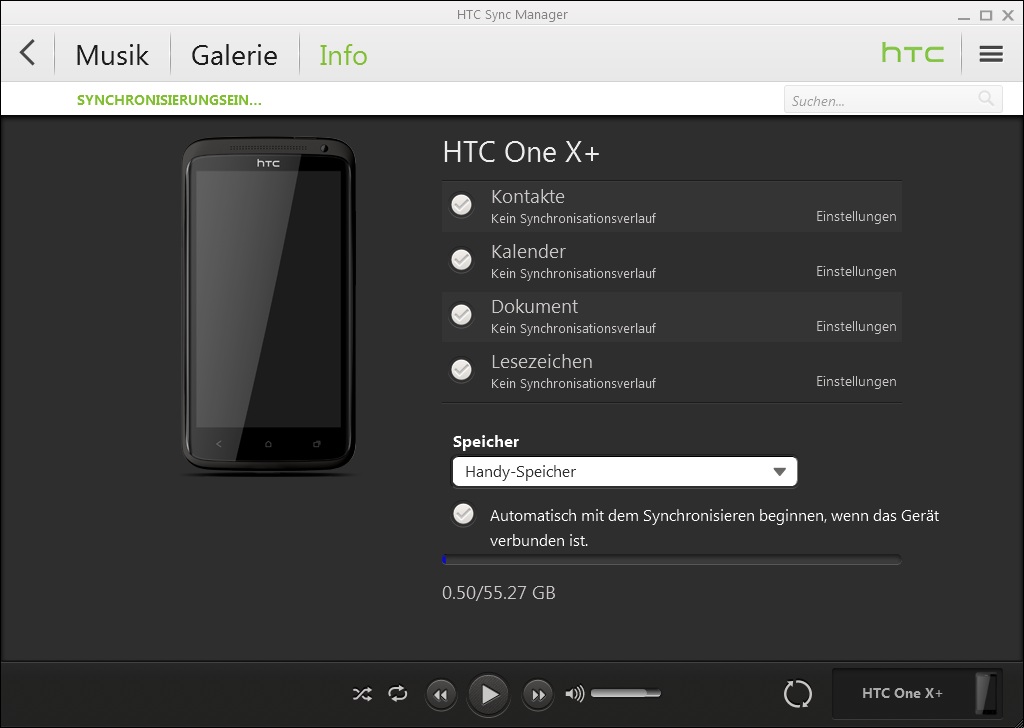The height and width of the screenshot is (728, 1024).
Task: Adjust the volume slider
Action: (625, 693)
